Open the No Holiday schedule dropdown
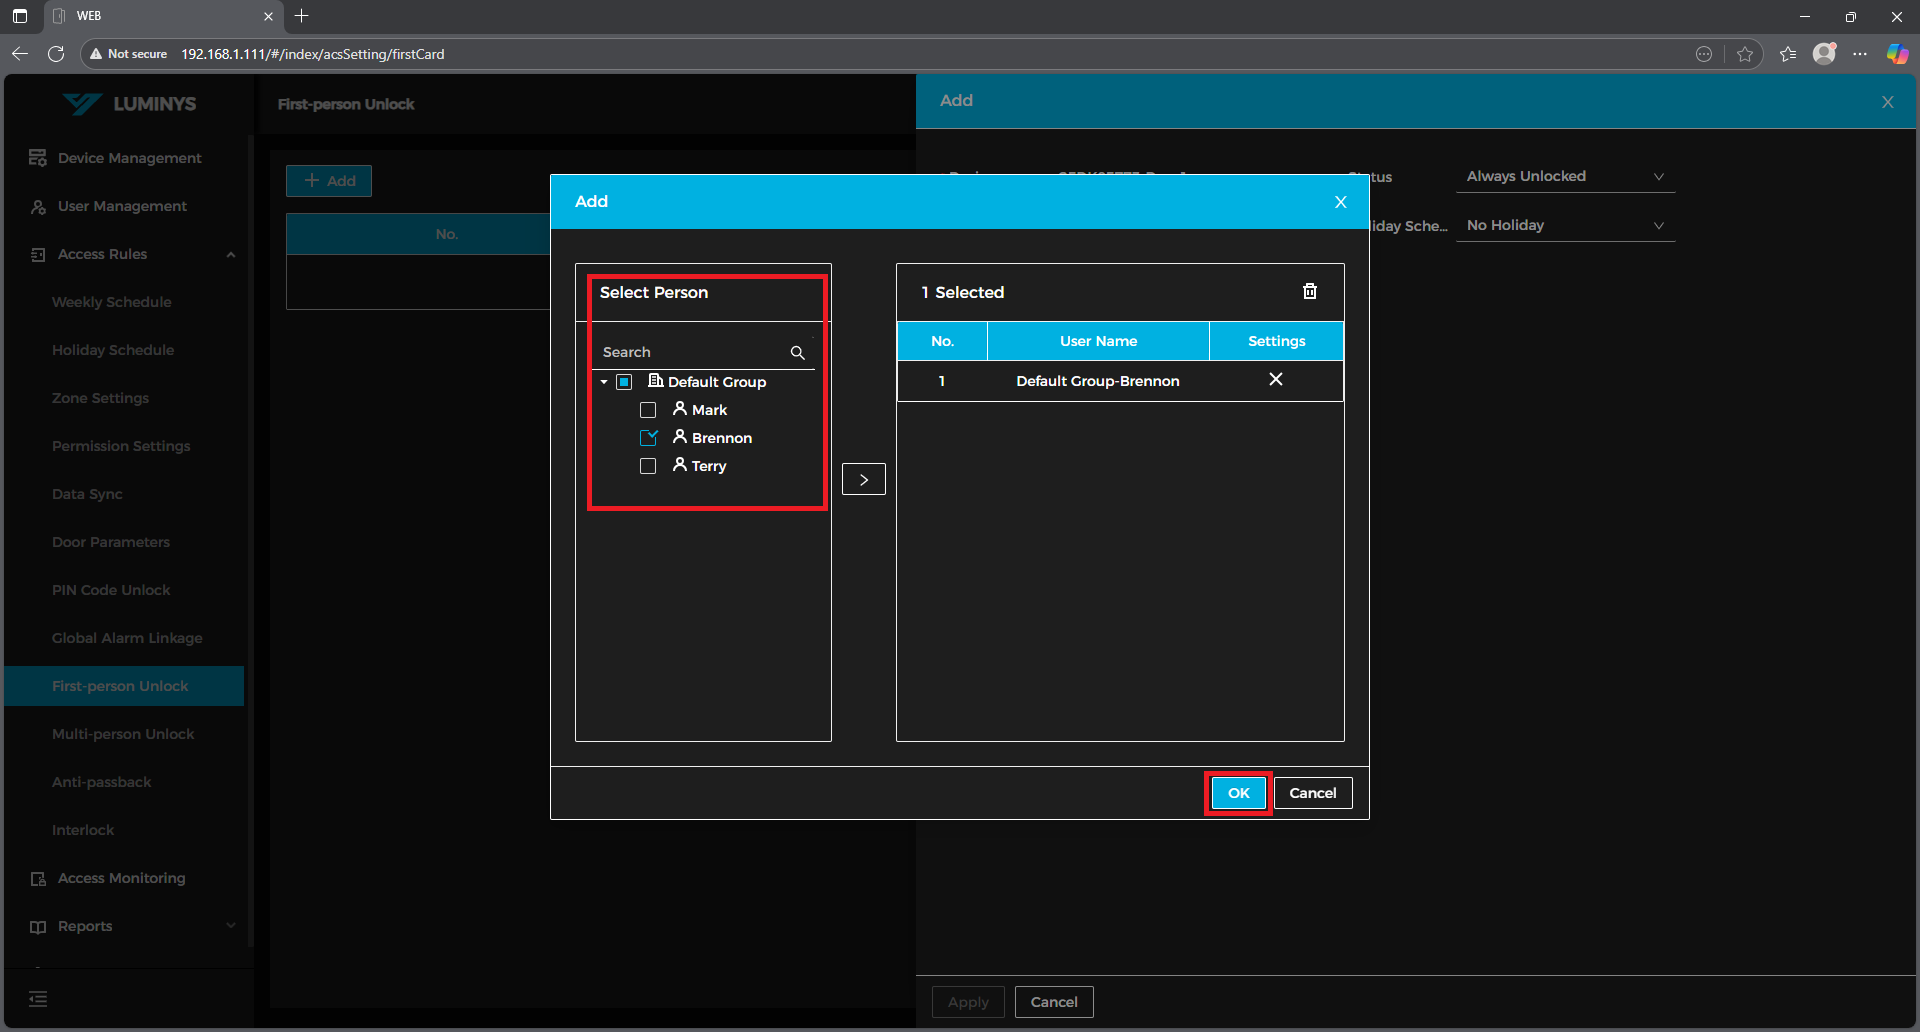The width and height of the screenshot is (1920, 1032). tap(1564, 225)
